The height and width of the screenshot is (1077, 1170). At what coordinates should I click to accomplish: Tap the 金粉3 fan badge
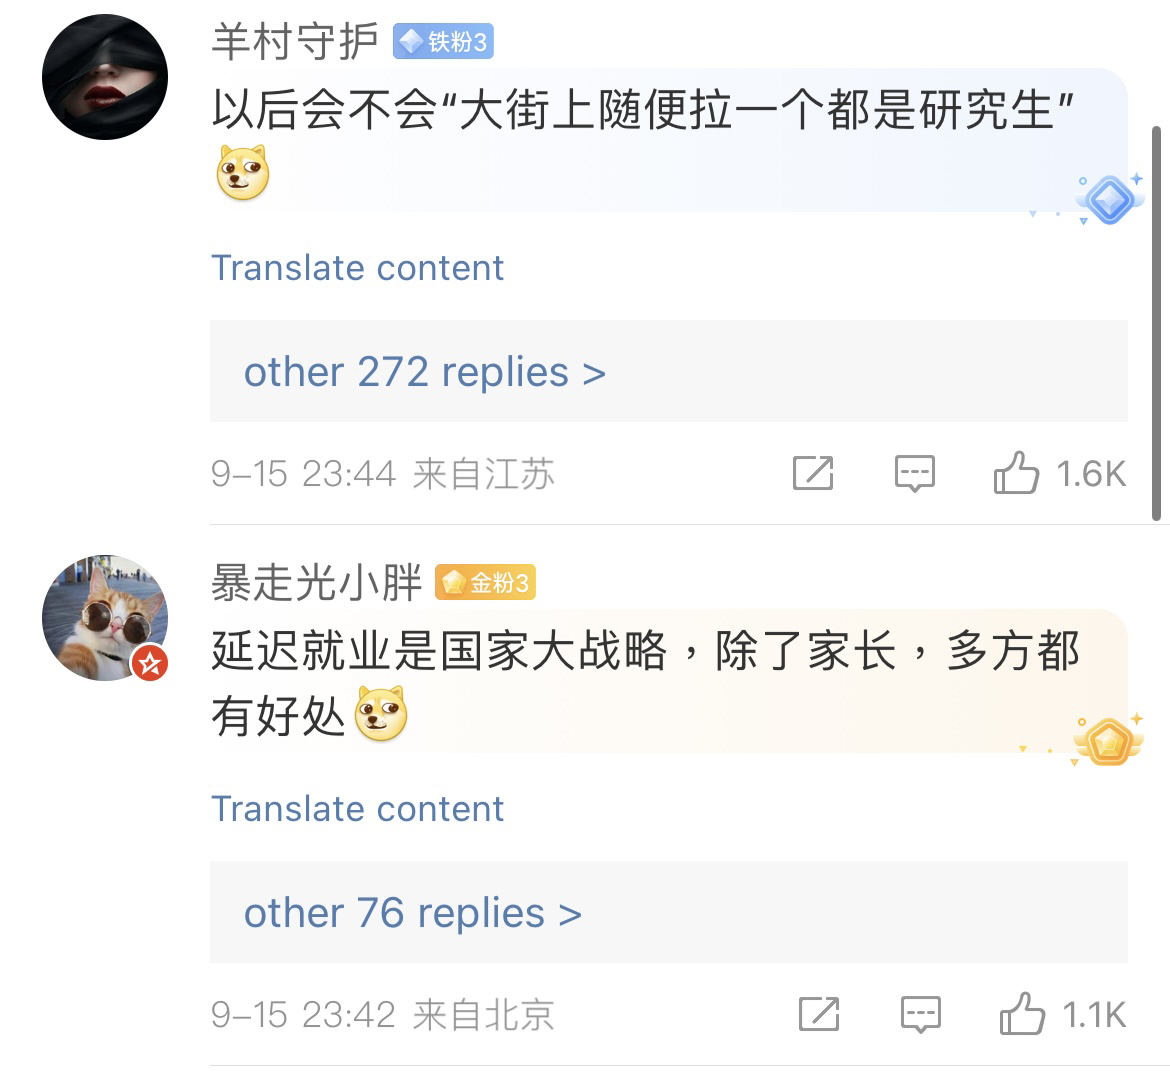(485, 583)
